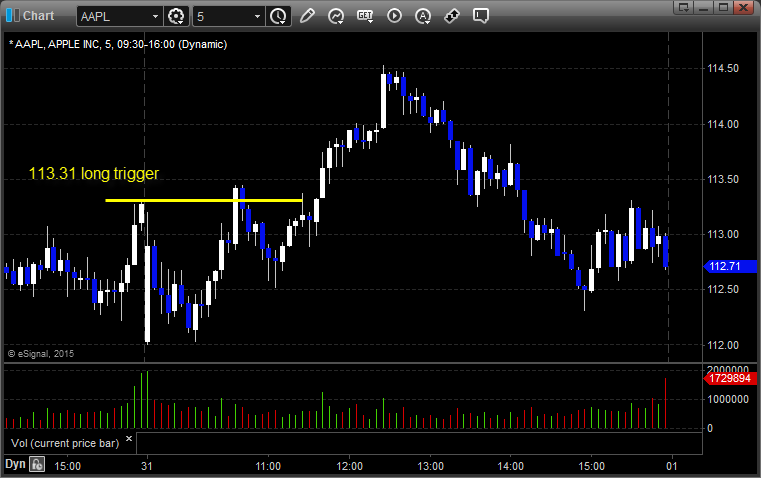
Task: Select the pencil drawing tool
Action: [307, 16]
